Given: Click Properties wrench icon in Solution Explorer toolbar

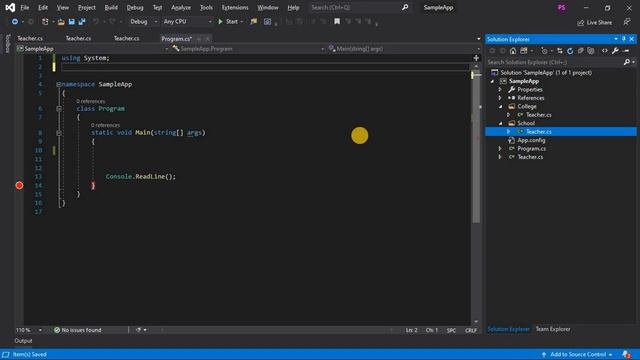Looking at the screenshot, I should click(x=615, y=51).
